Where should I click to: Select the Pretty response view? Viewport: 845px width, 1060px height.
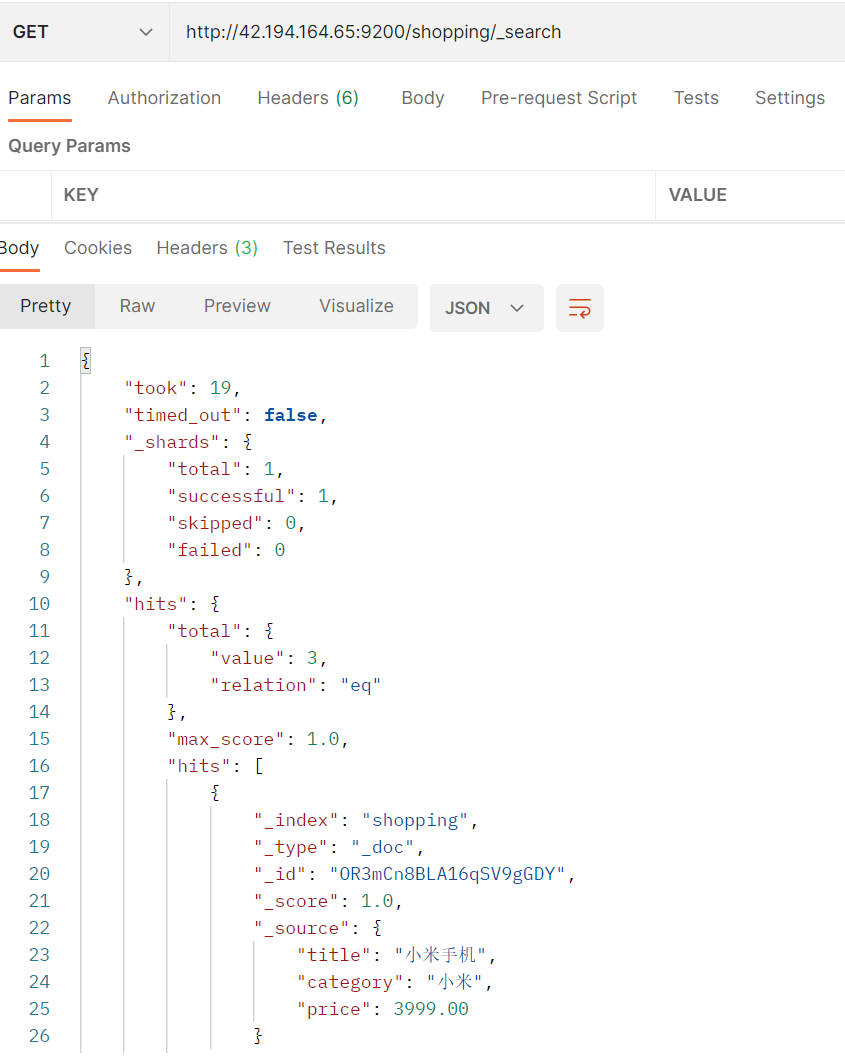click(x=46, y=306)
